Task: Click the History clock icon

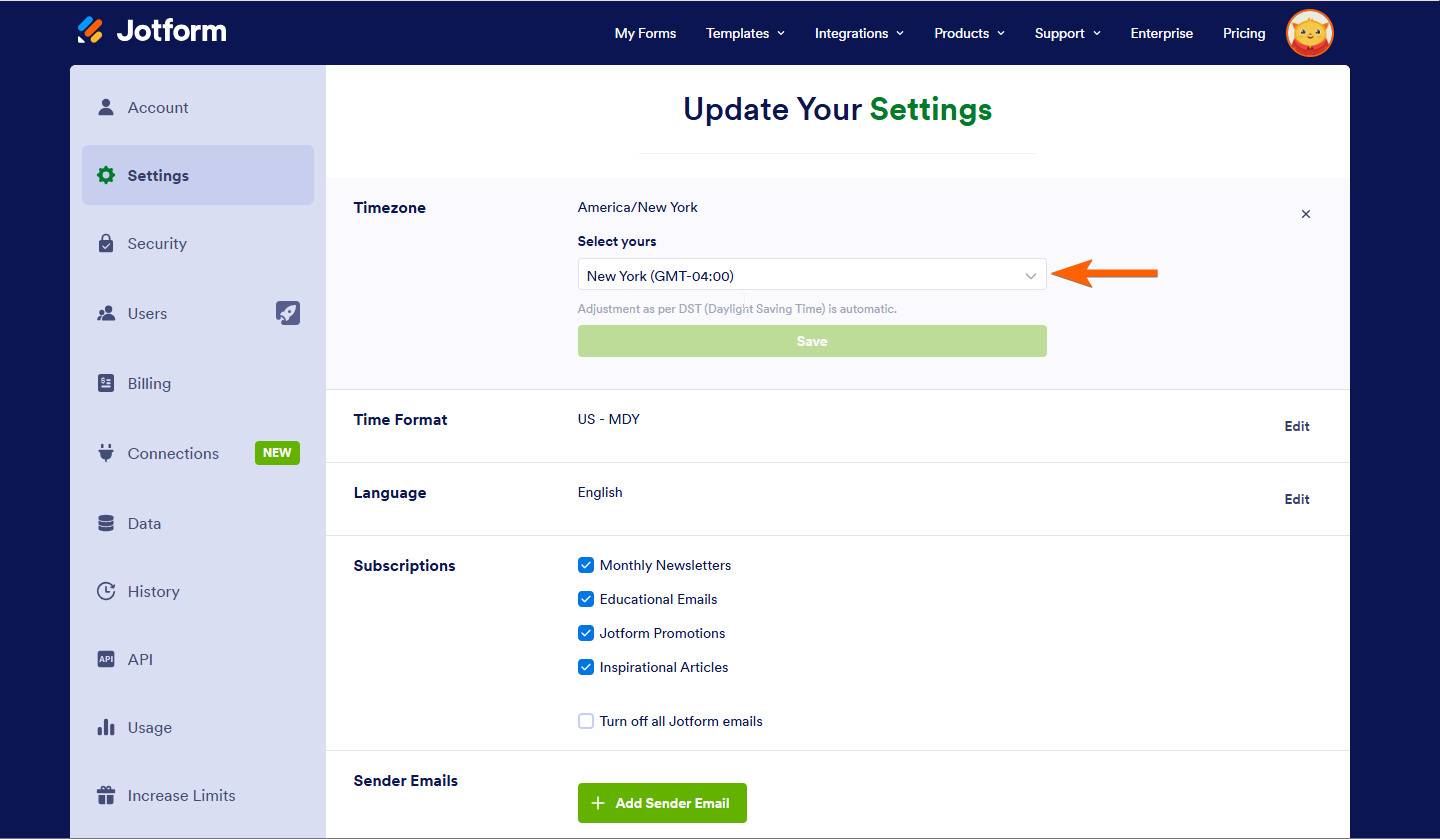Action: (106, 591)
